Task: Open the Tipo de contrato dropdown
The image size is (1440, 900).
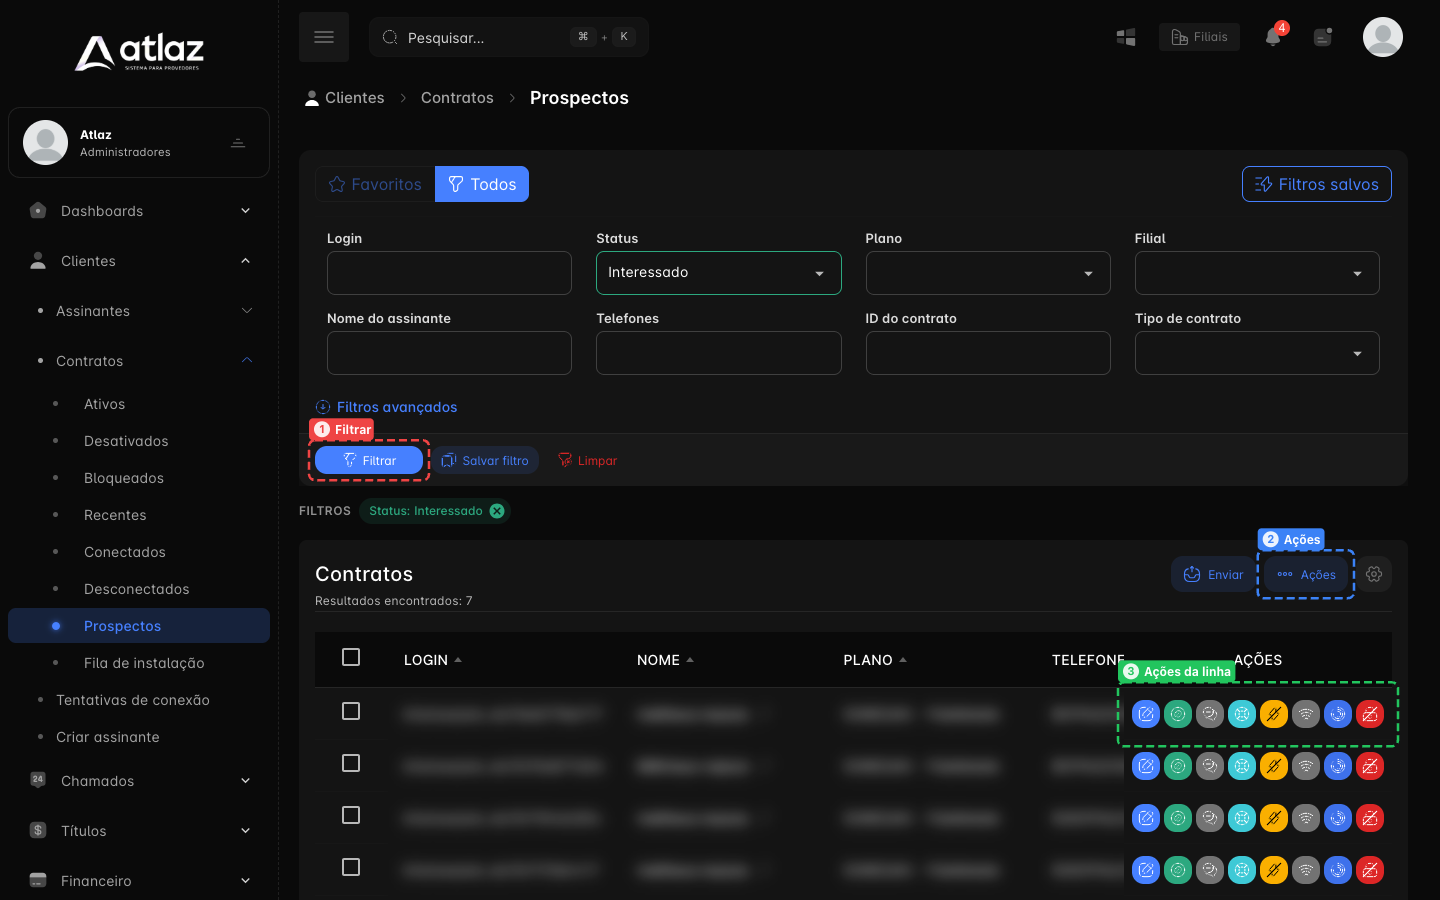Action: [x=1257, y=353]
